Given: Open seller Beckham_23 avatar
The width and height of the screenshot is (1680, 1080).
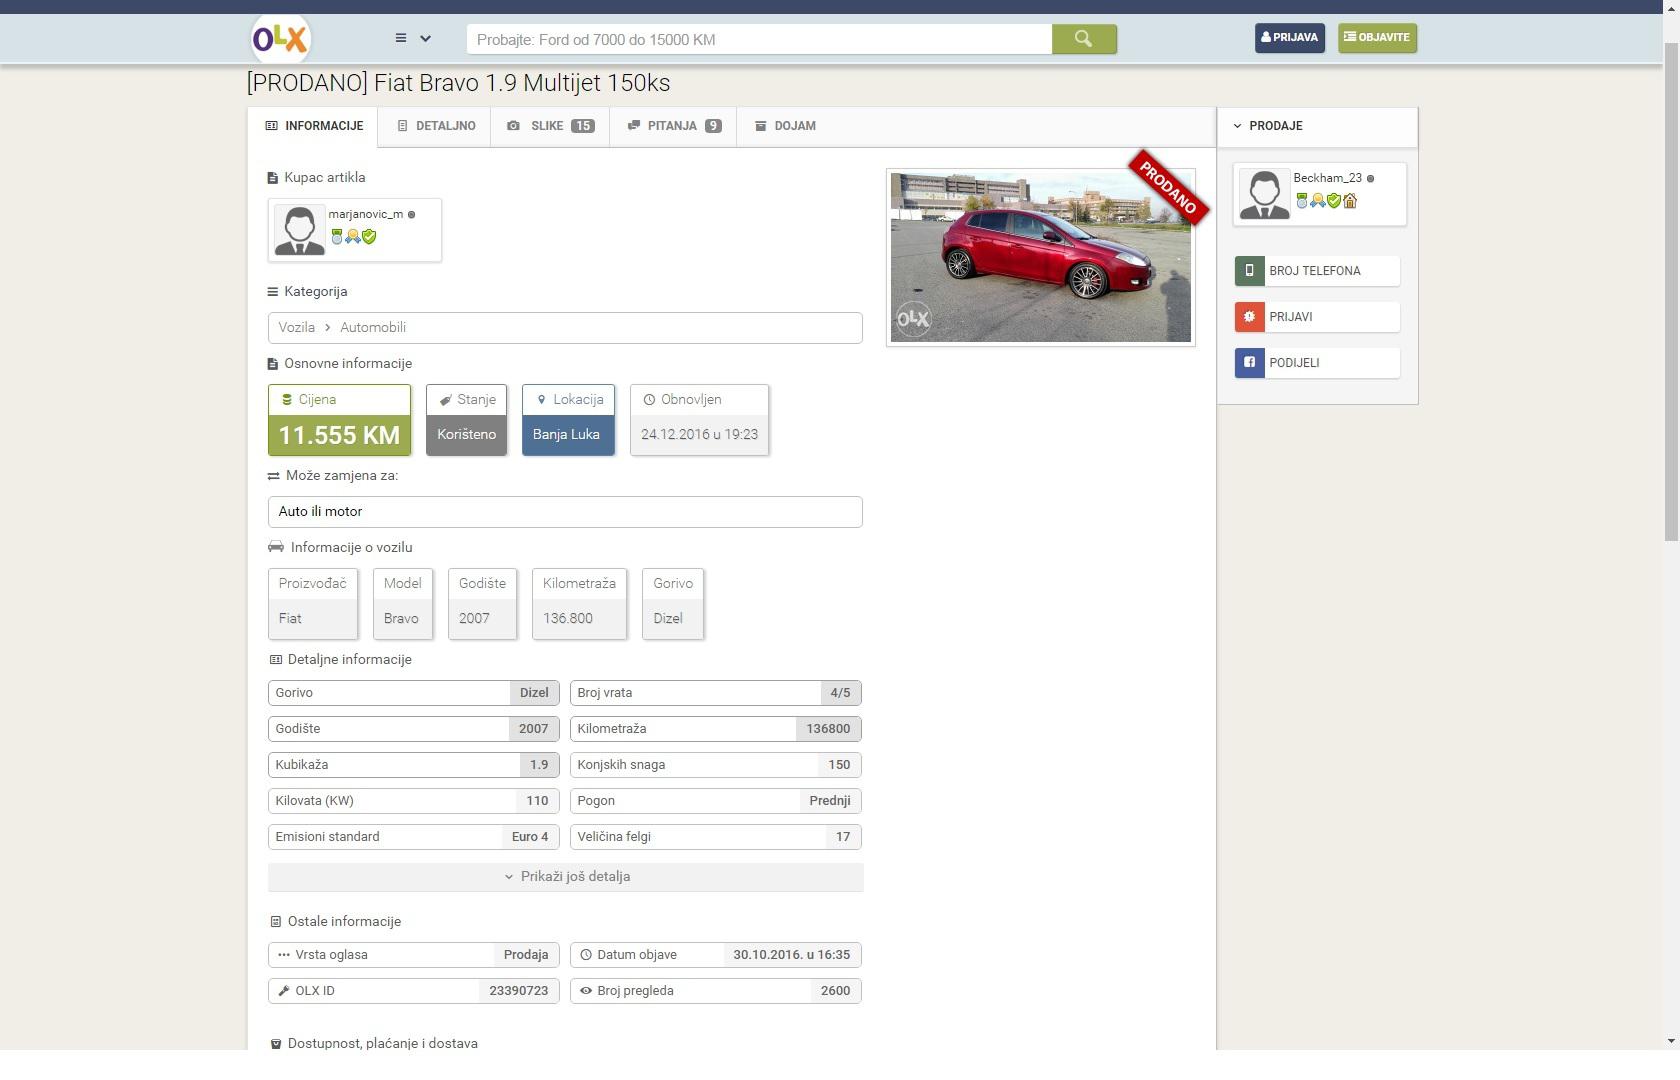Looking at the screenshot, I should [x=1264, y=194].
